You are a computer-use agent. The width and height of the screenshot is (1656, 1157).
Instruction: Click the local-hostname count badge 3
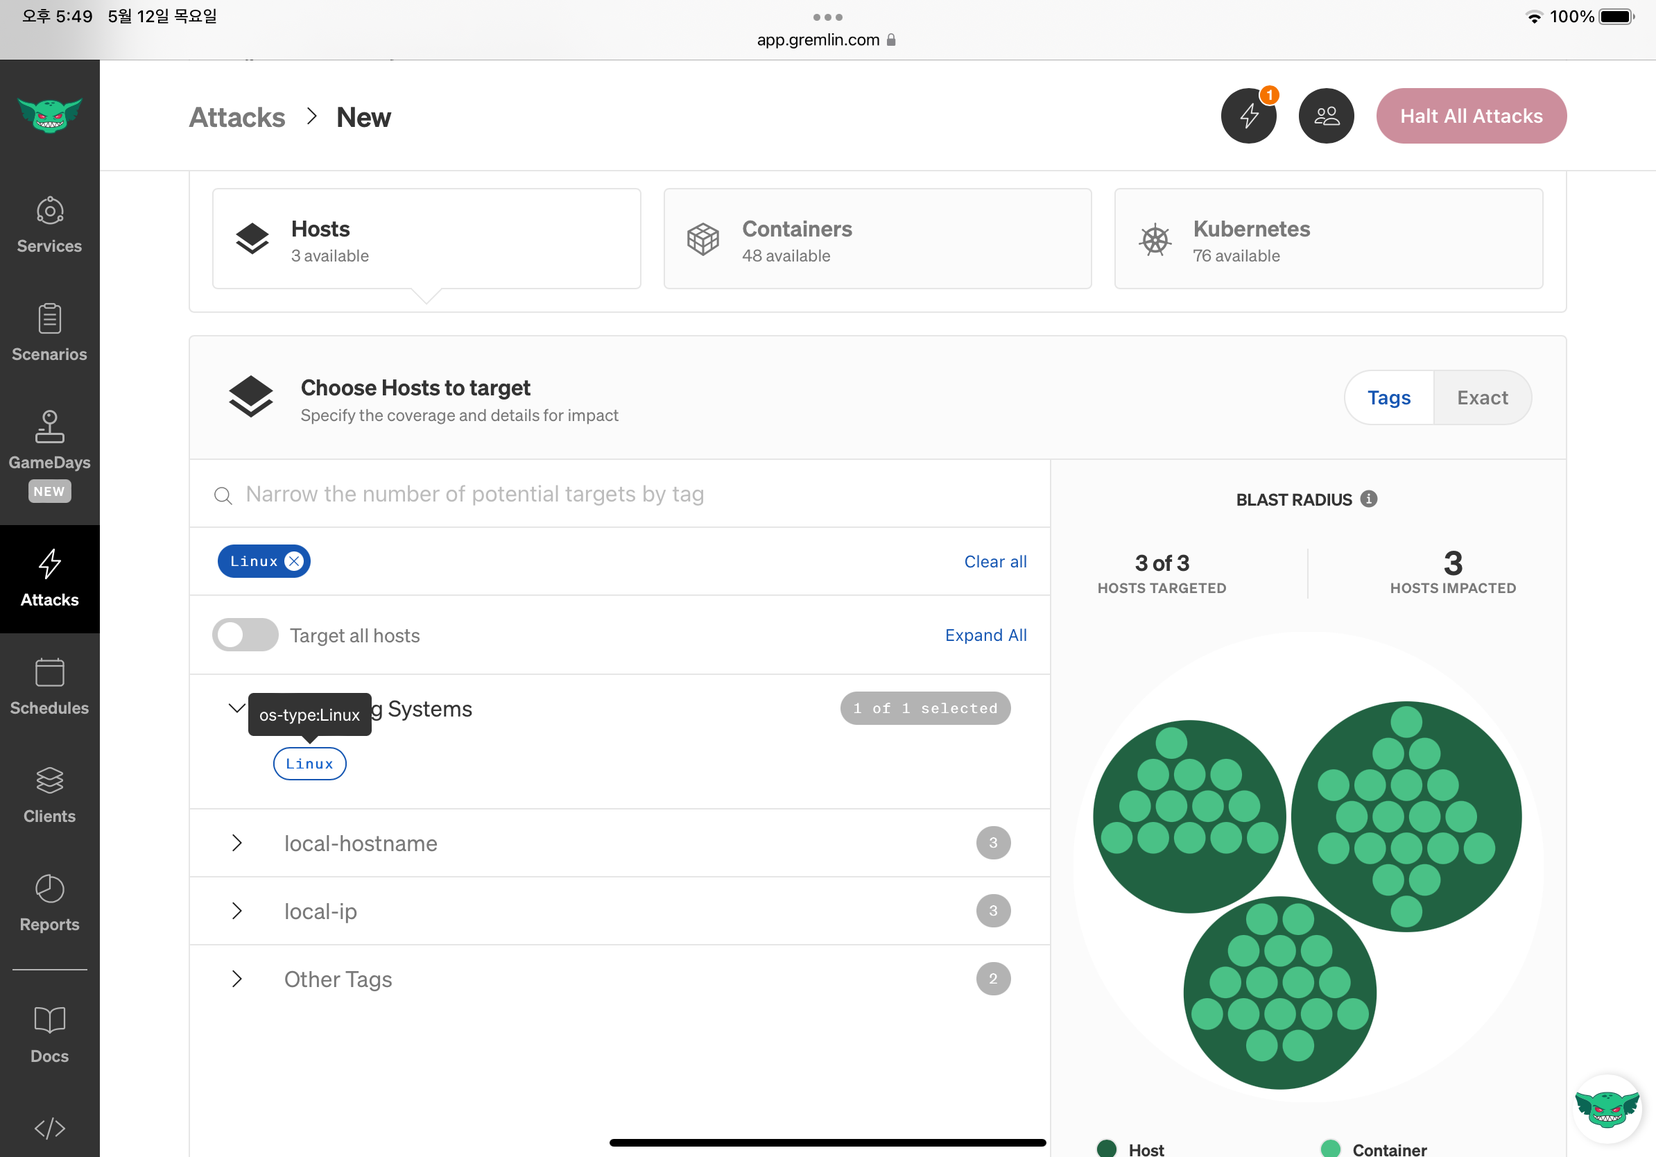click(x=993, y=843)
